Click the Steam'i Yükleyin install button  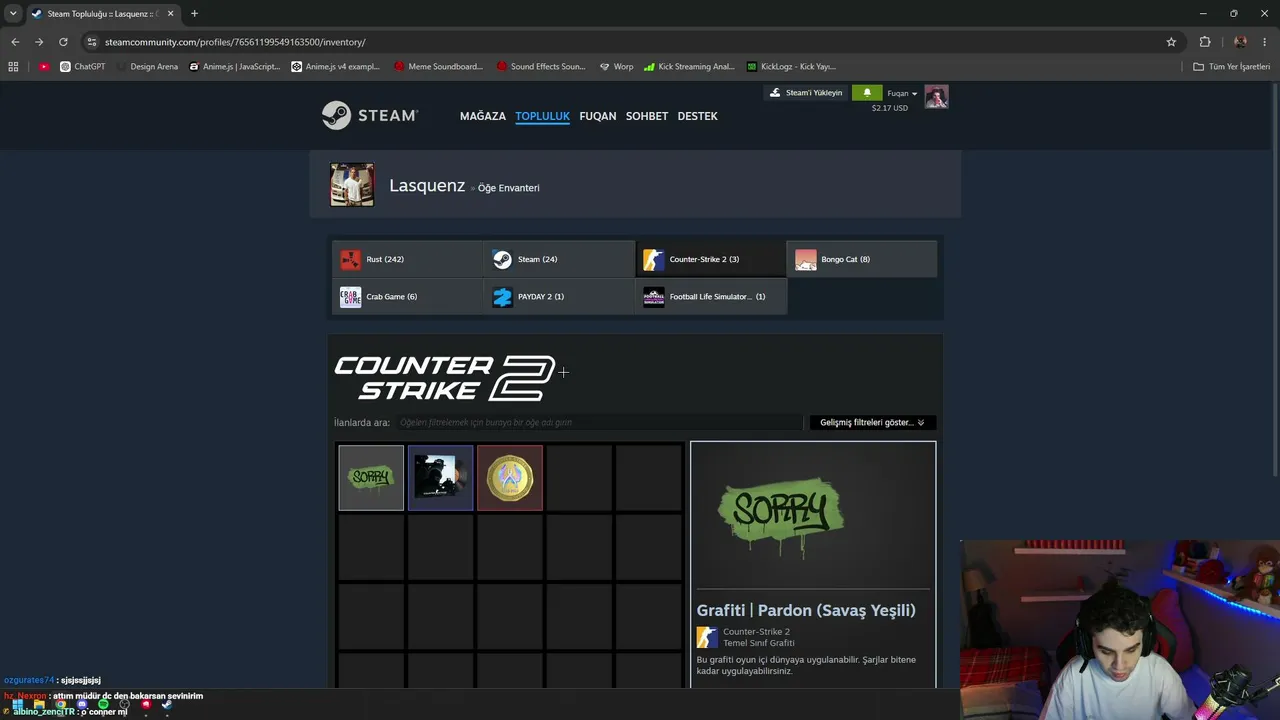(806, 93)
